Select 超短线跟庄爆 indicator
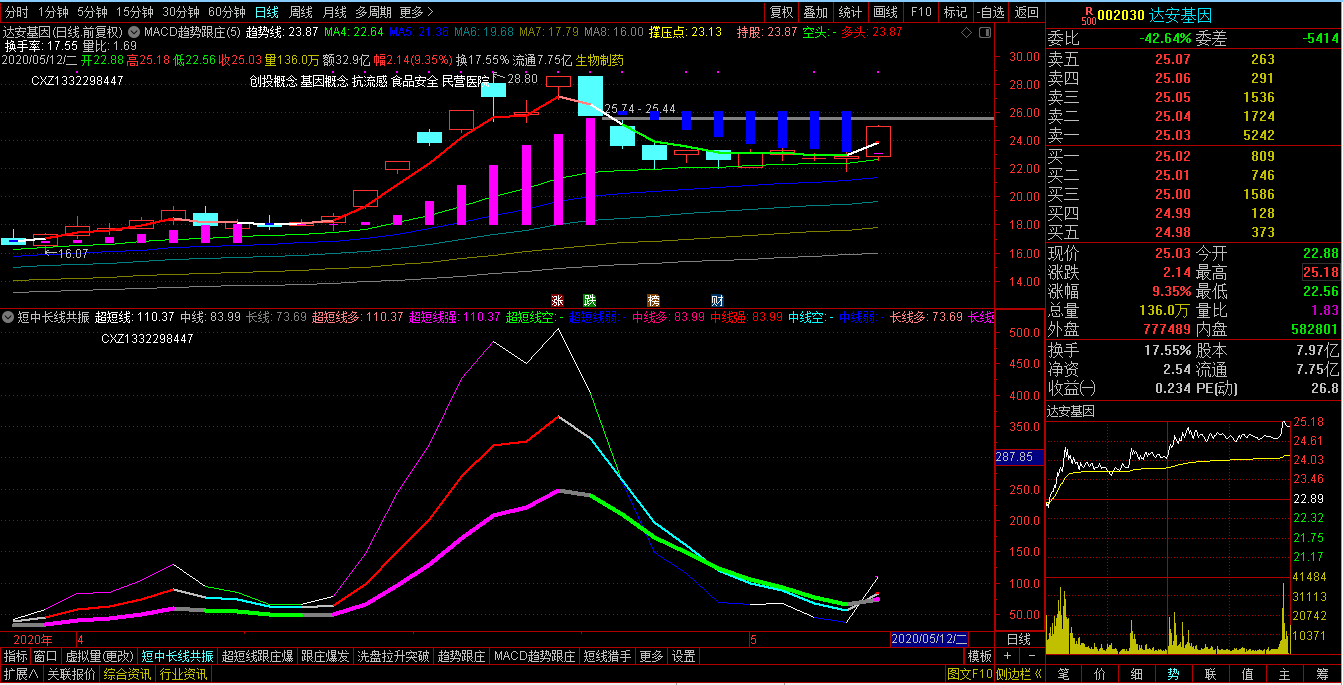The width and height of the screenshot is (1343, 685). pos(257,657)
